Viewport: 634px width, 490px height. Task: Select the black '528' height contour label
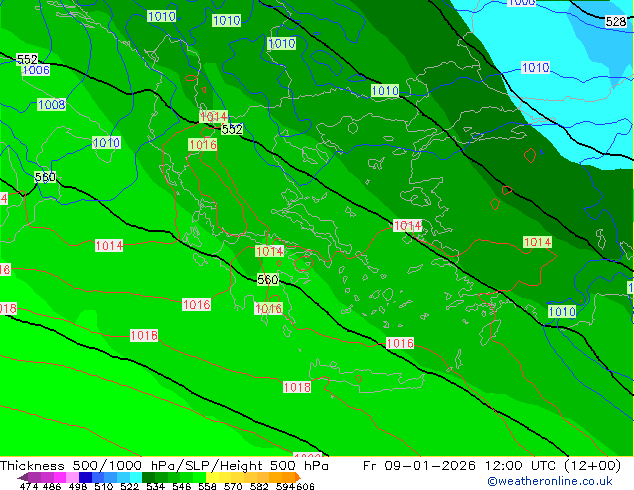click(615, 21)
